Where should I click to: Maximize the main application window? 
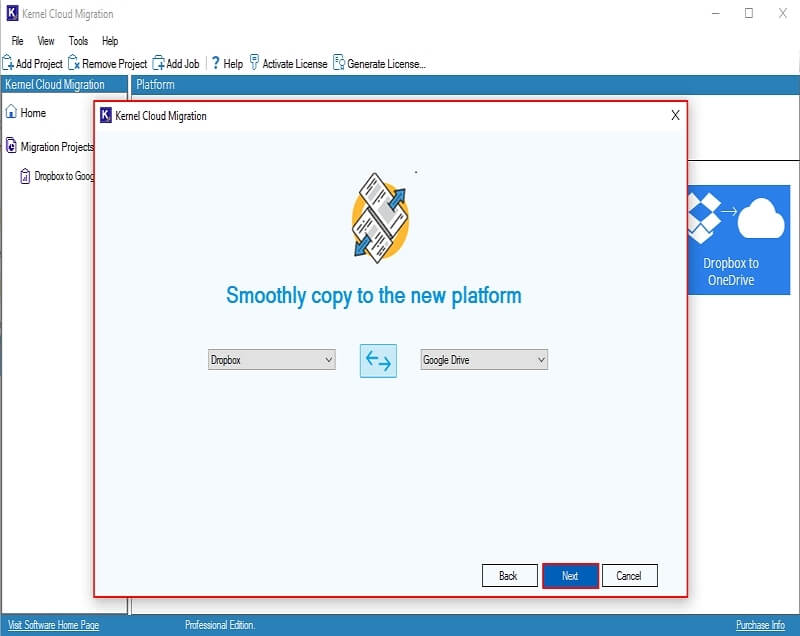(748, 13)
